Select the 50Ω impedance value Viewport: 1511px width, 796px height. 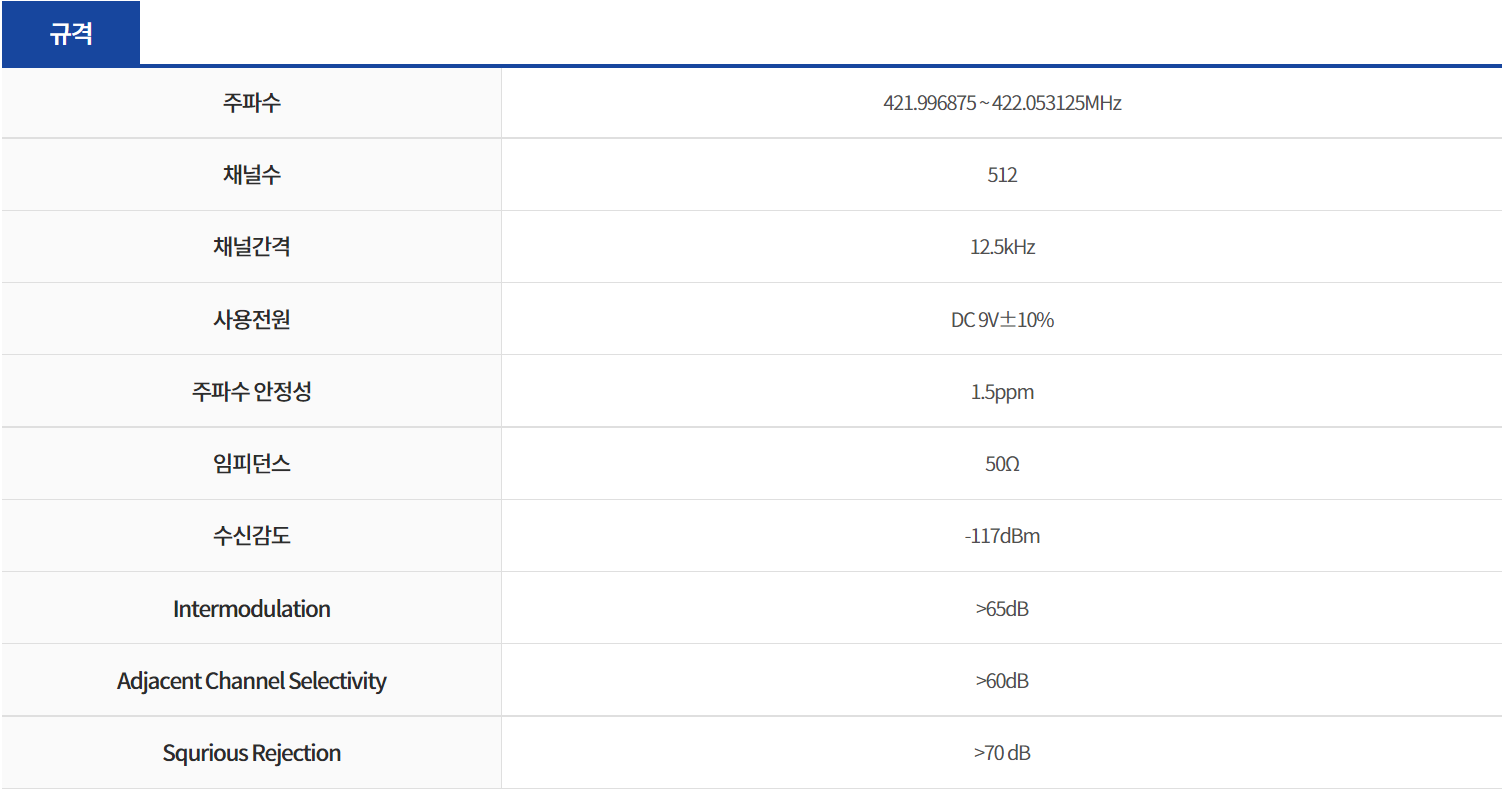point(1002,464)
